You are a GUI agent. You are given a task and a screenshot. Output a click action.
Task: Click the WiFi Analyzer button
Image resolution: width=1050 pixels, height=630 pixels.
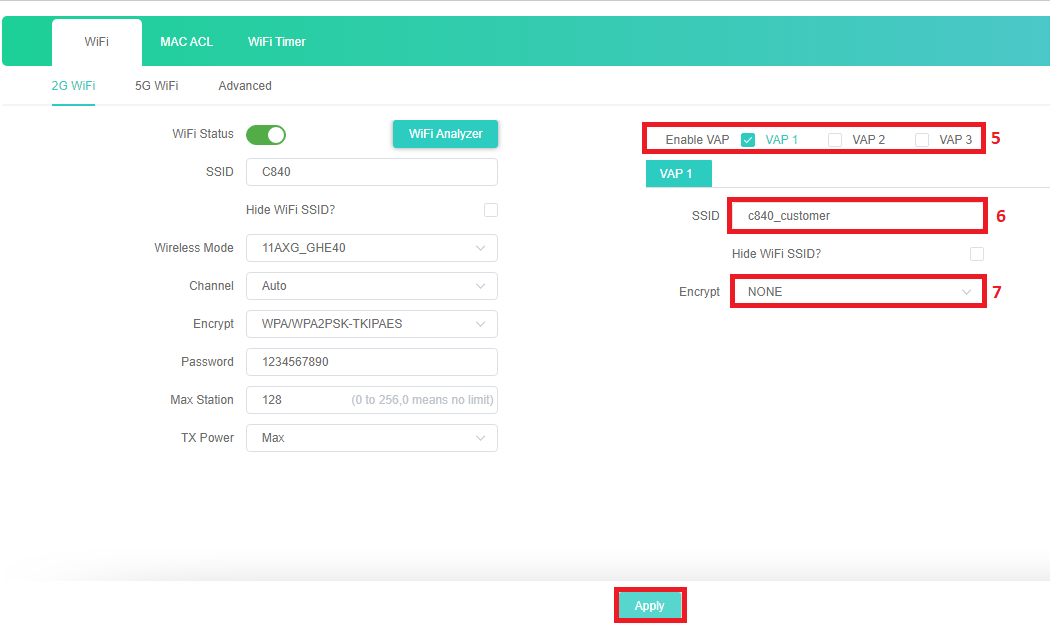point(445,134)
